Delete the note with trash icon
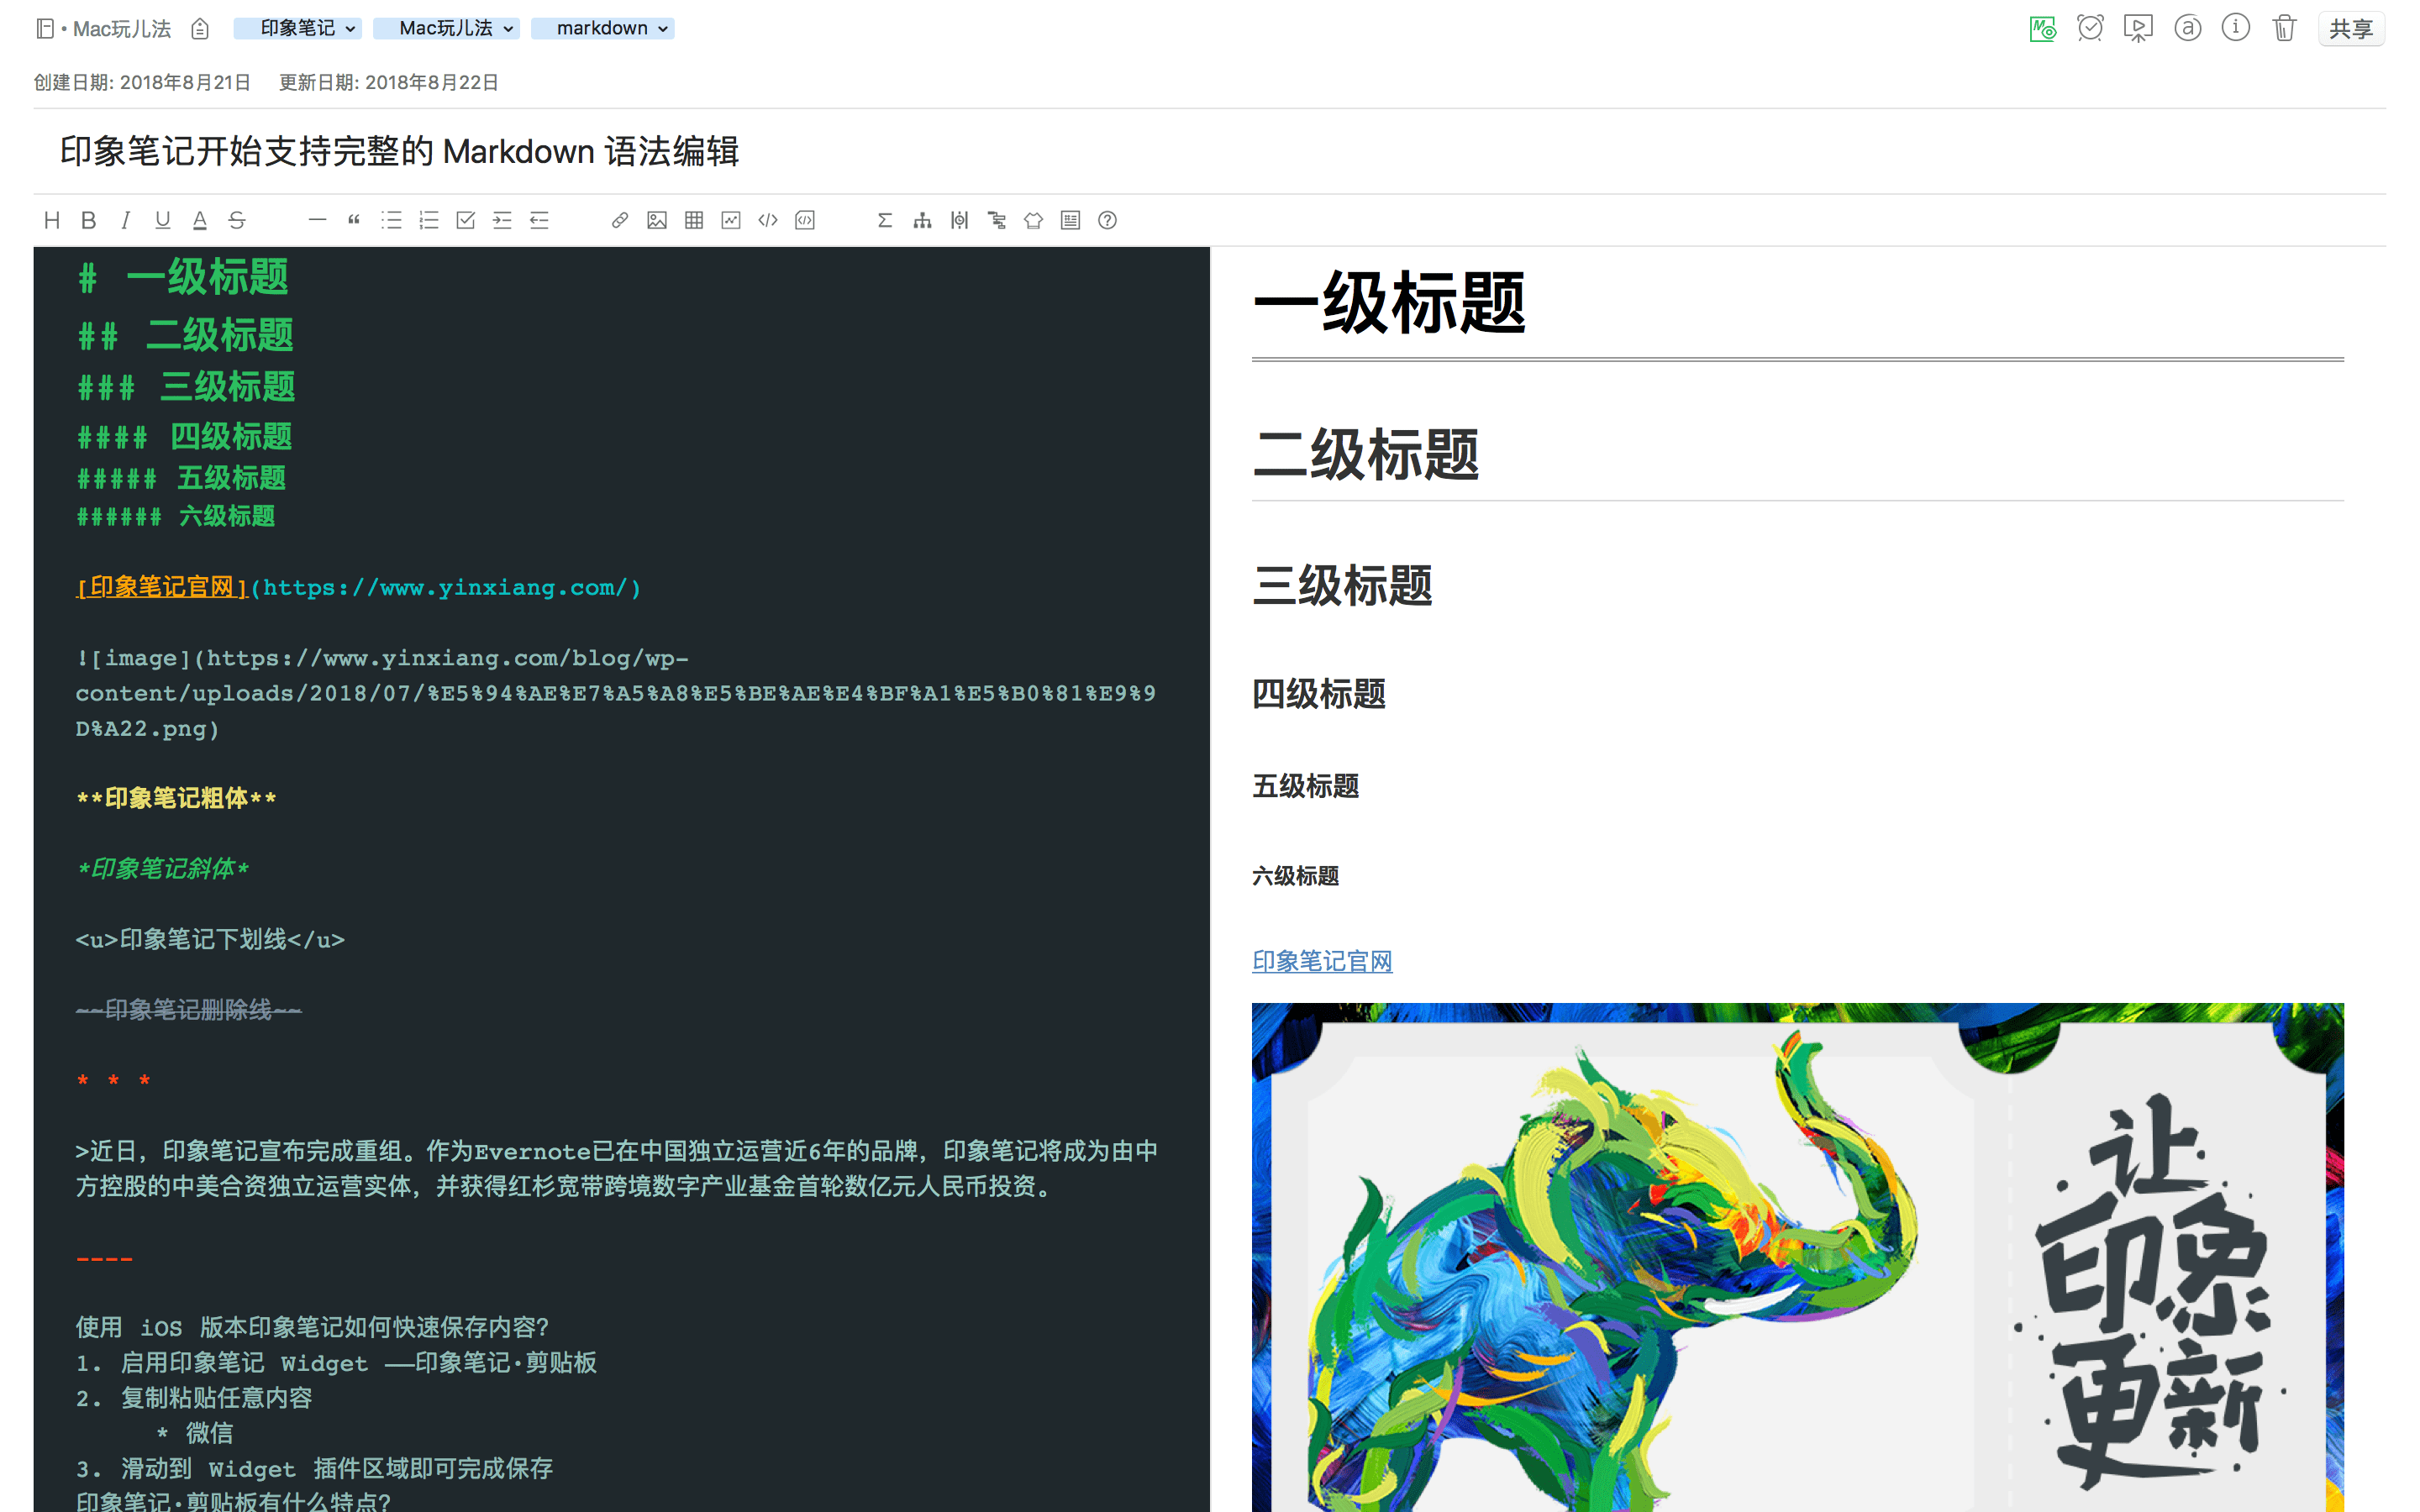The height and width of the screenshot is (1512, 2420). point(2284,28)
